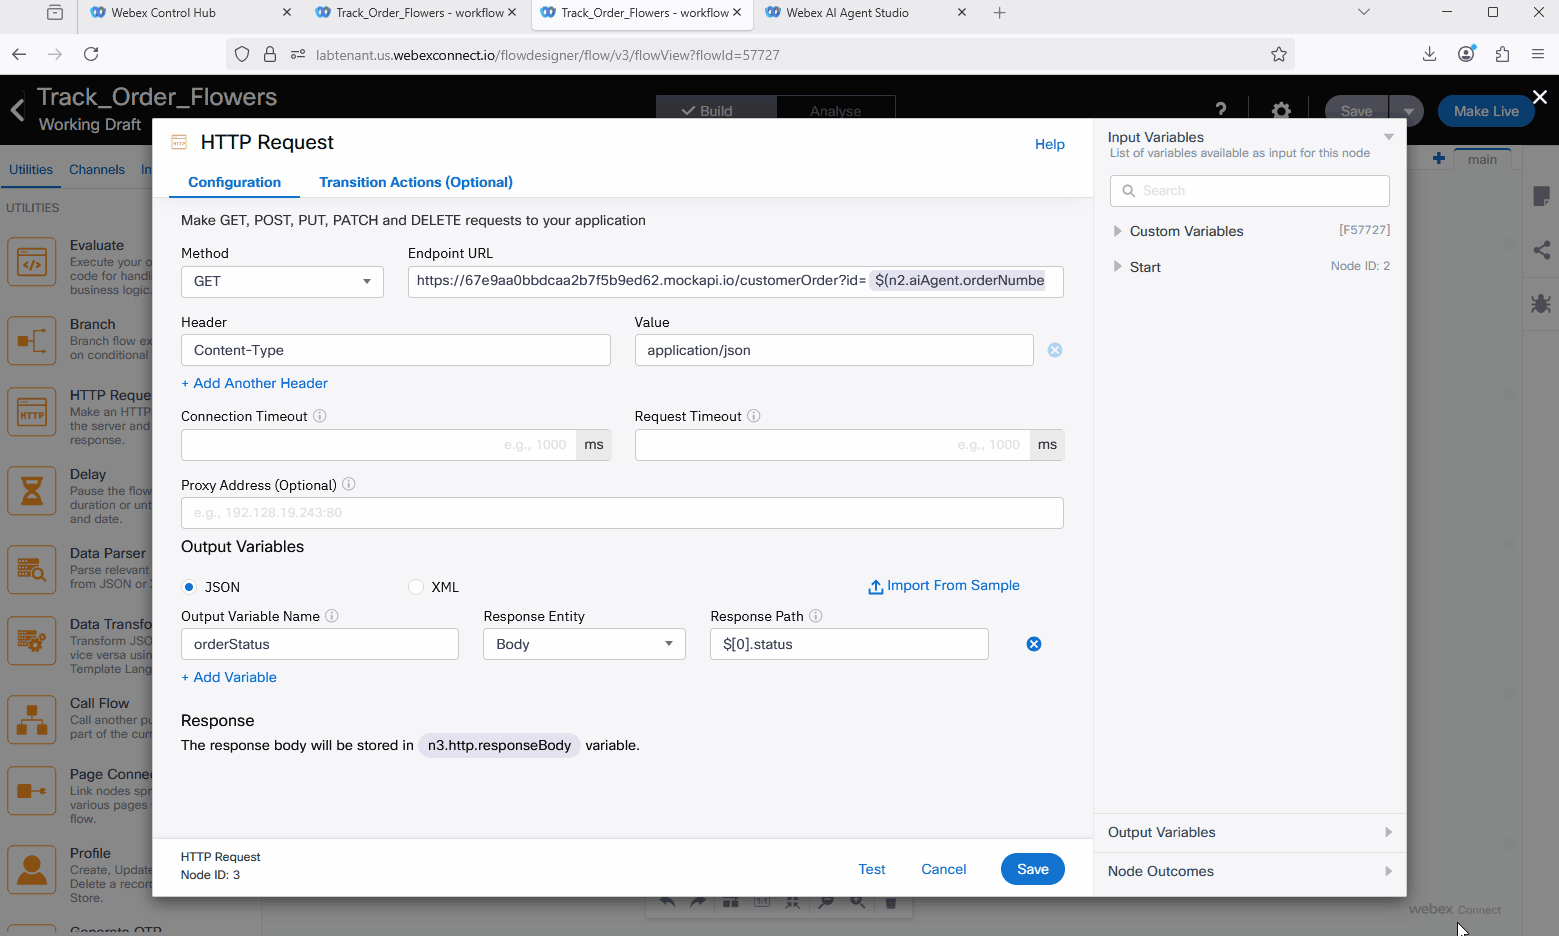Remove the Content-Type header row
Viewport: 1559px width, 936px height.
pos(1054,350)
